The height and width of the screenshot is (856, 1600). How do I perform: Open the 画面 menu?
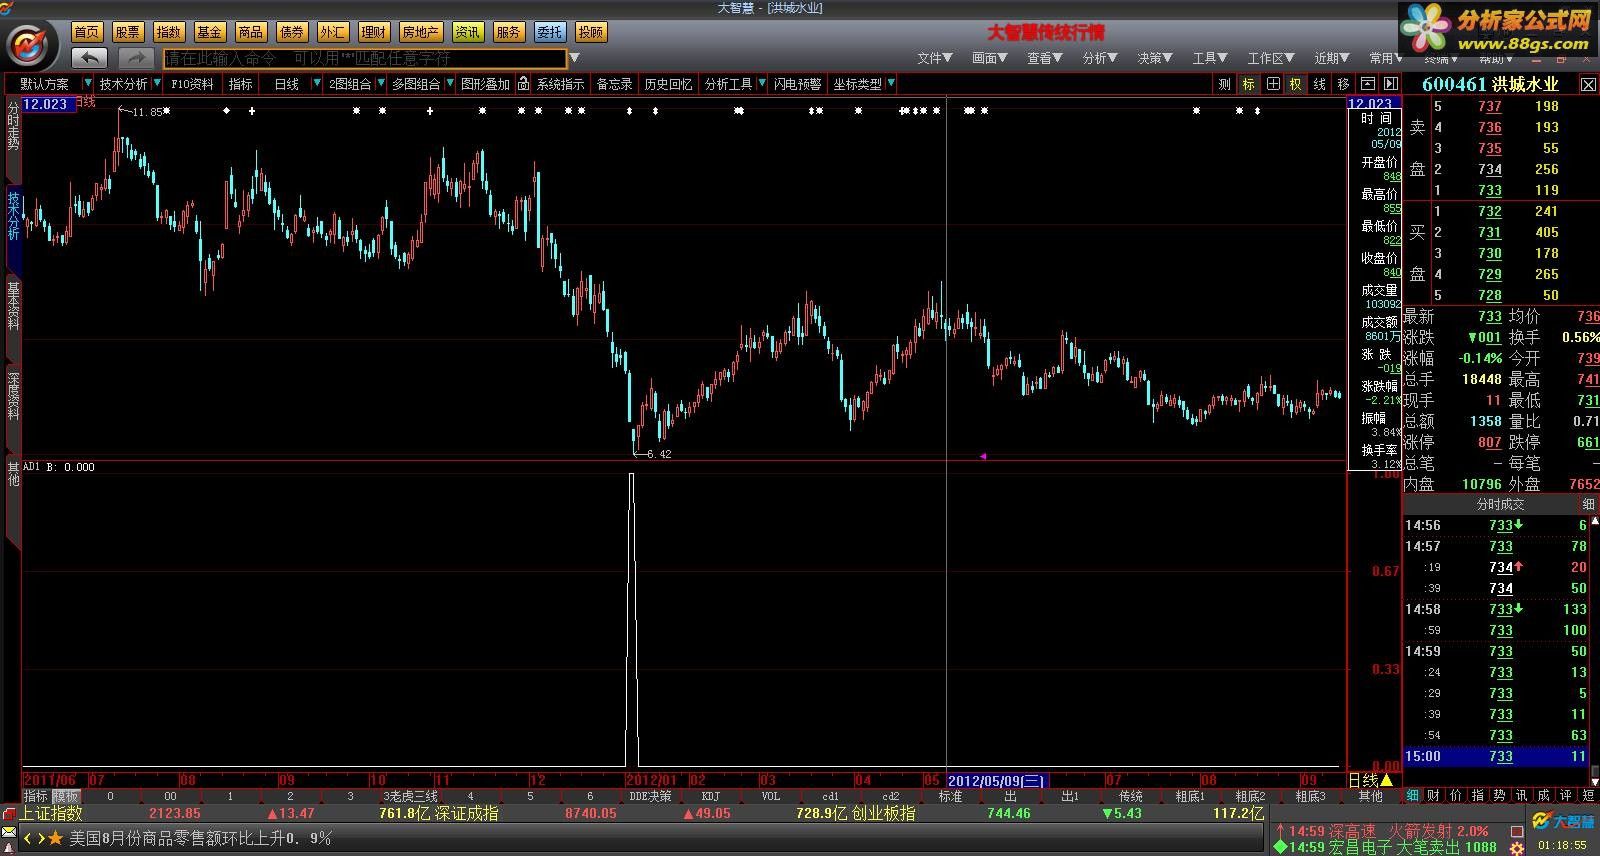tap(989, 58)
